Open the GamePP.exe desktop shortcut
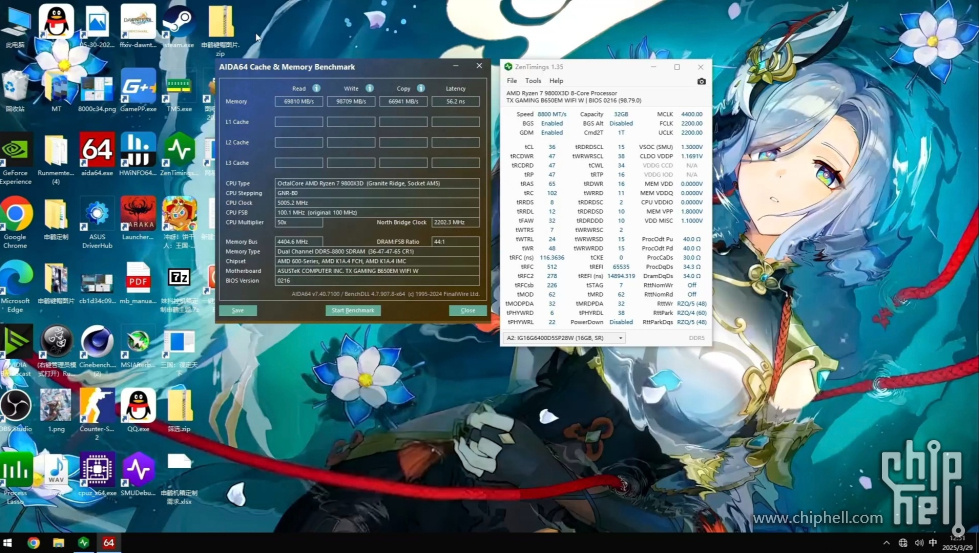The image size is (979, 553). point(138,90)
